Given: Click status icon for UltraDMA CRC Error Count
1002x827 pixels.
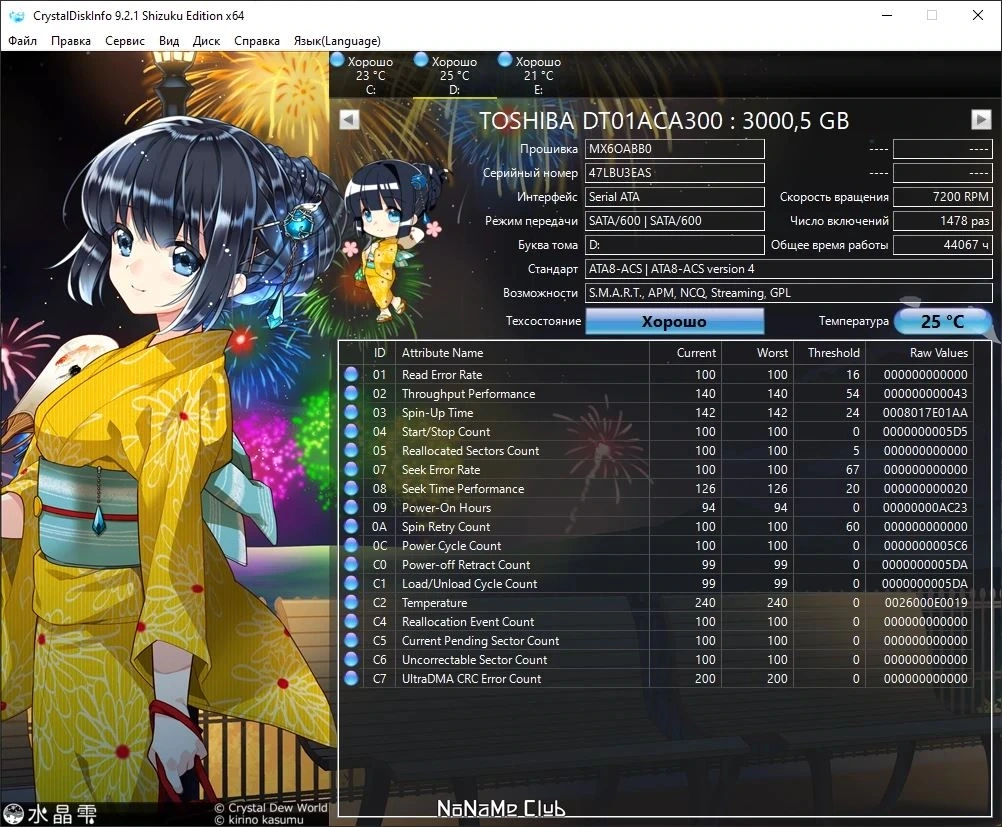Looking at the screenshot, I should [351, 678].
